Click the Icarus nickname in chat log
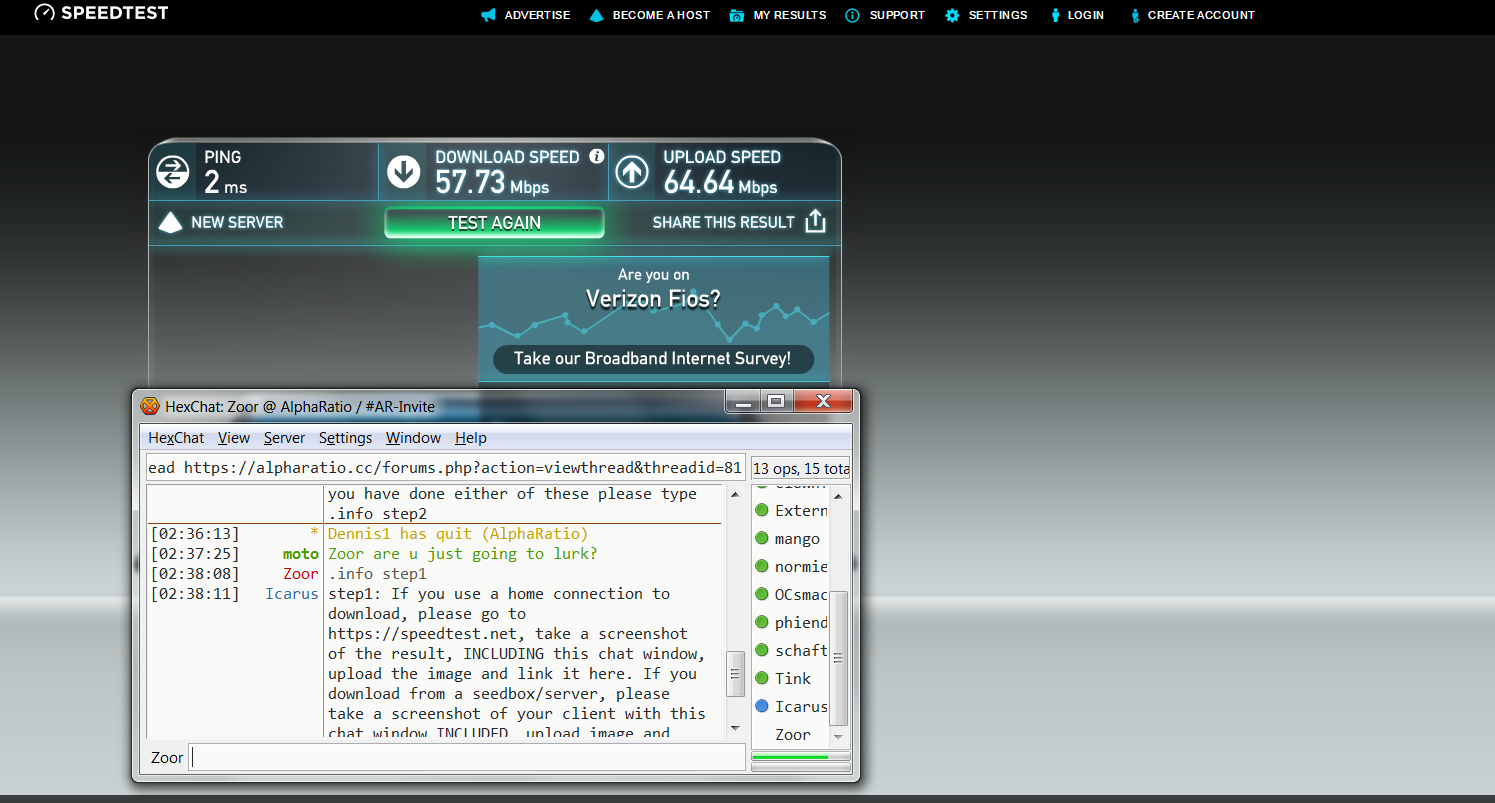The width and height of the screenshot is (1495, 803). coord(291,594)
